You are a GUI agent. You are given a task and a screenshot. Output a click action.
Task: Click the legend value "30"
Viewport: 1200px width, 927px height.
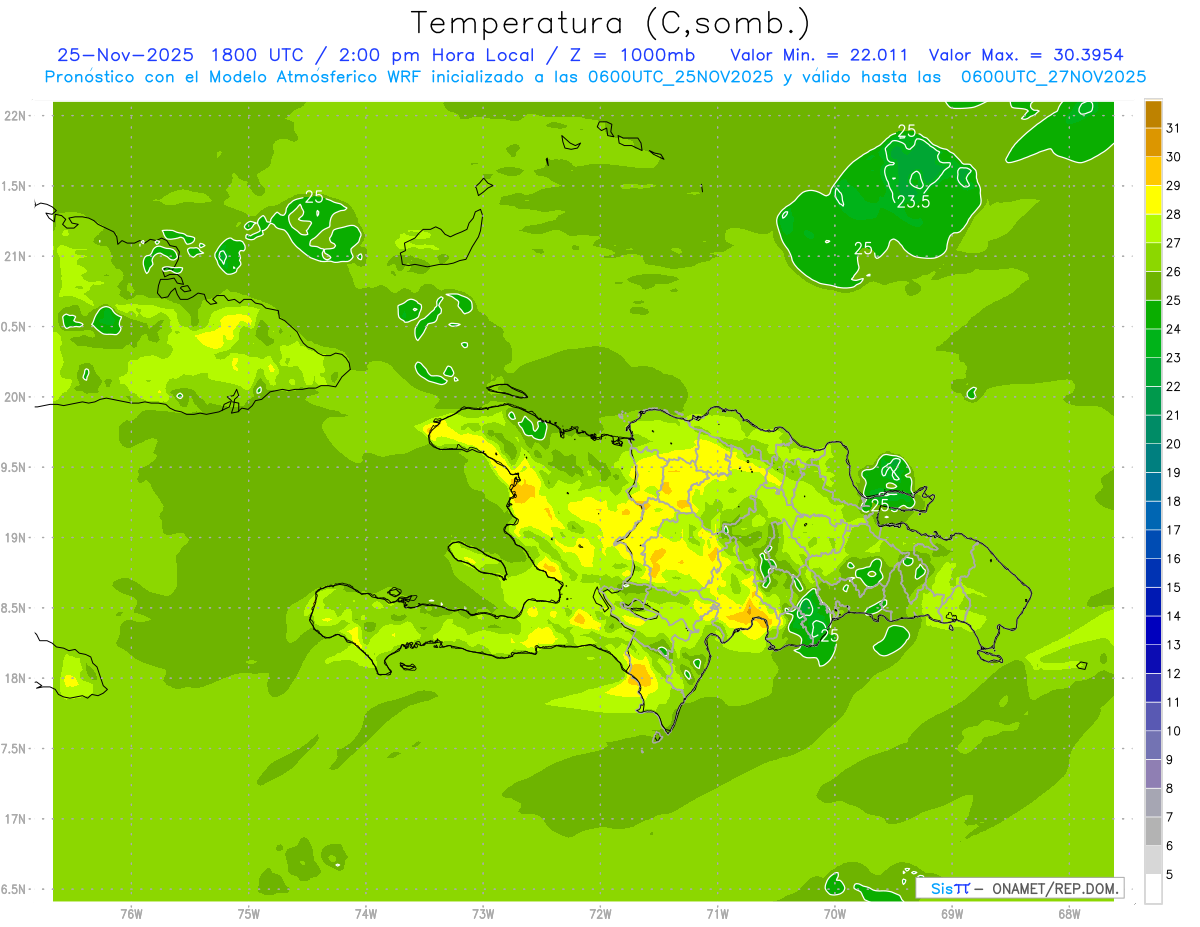[x=1173, y=157]
